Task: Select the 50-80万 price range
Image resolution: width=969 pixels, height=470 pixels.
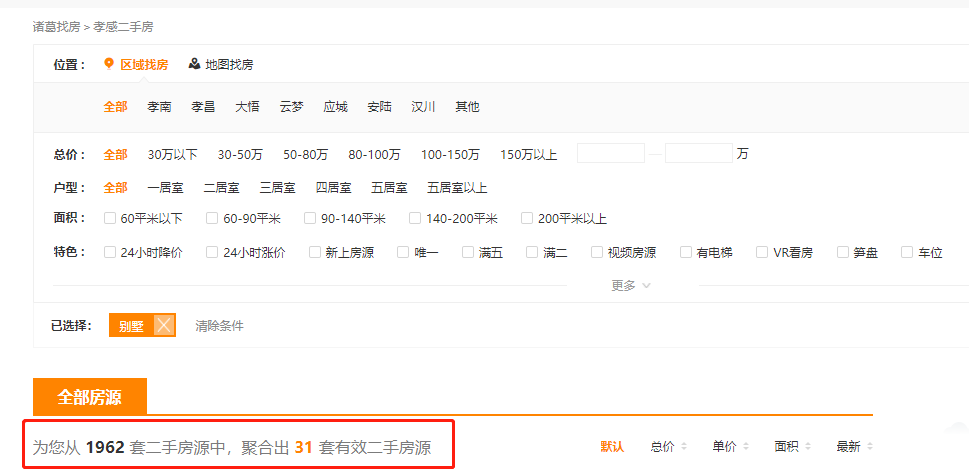Action: click(305, 154)
